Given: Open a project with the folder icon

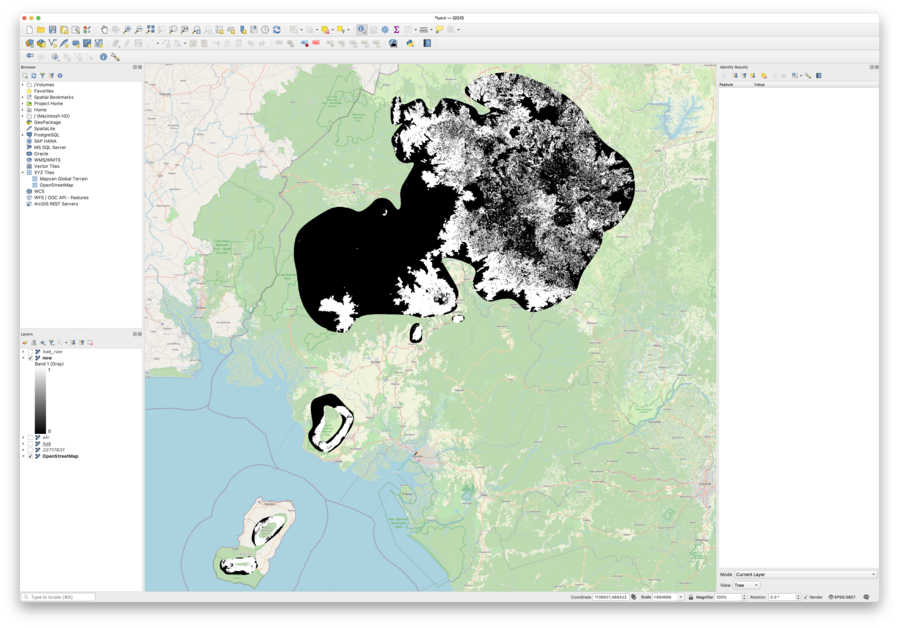Looking at the screenshot, I should coord(41,29).
